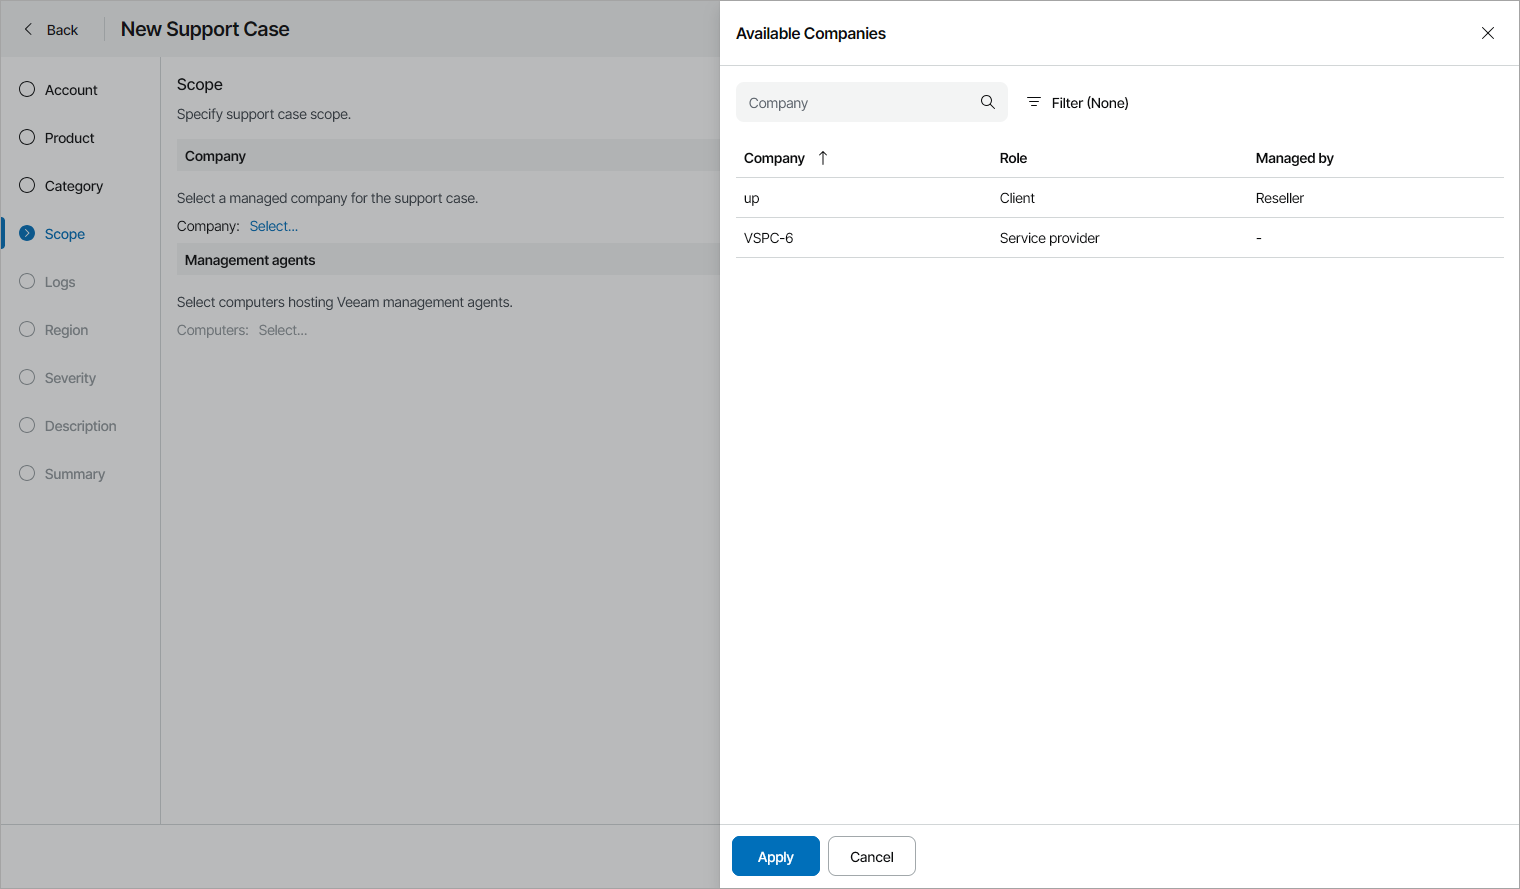This screenshot has height=889, width=1520.
Task: Click the search magnifier icon
Action: pyautogui.click(x=987, y=102)
